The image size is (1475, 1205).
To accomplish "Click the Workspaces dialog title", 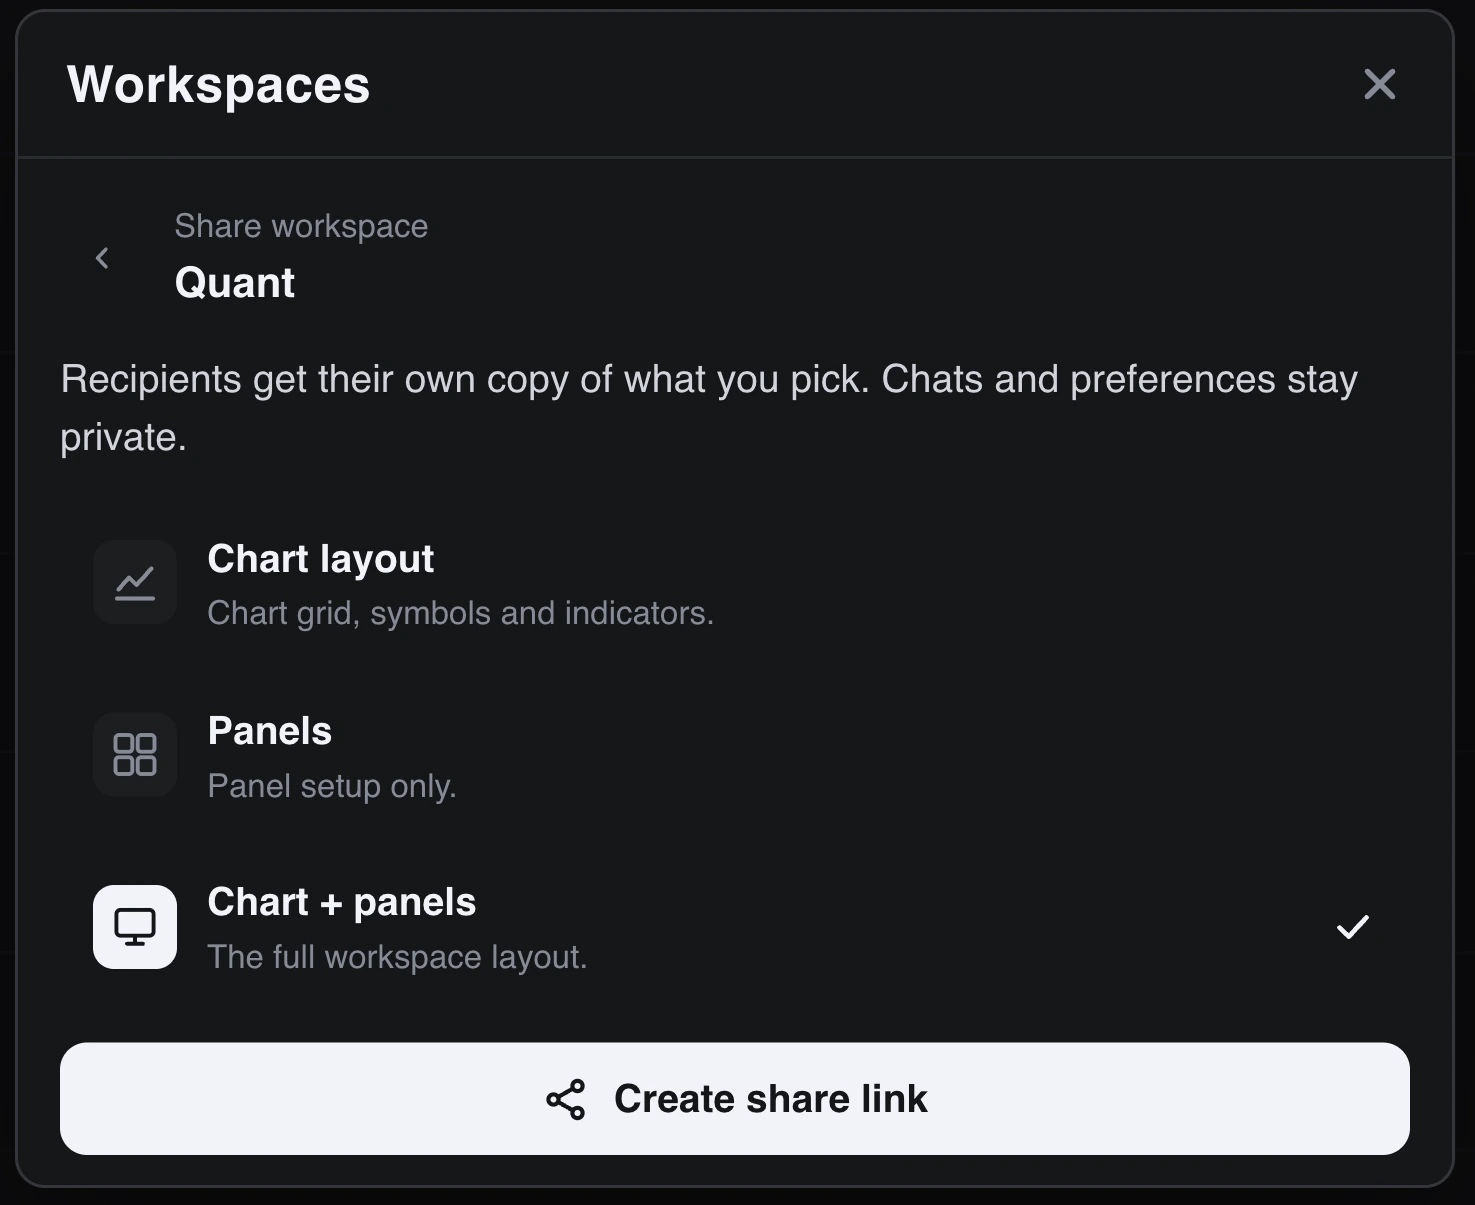I will 218,84.
